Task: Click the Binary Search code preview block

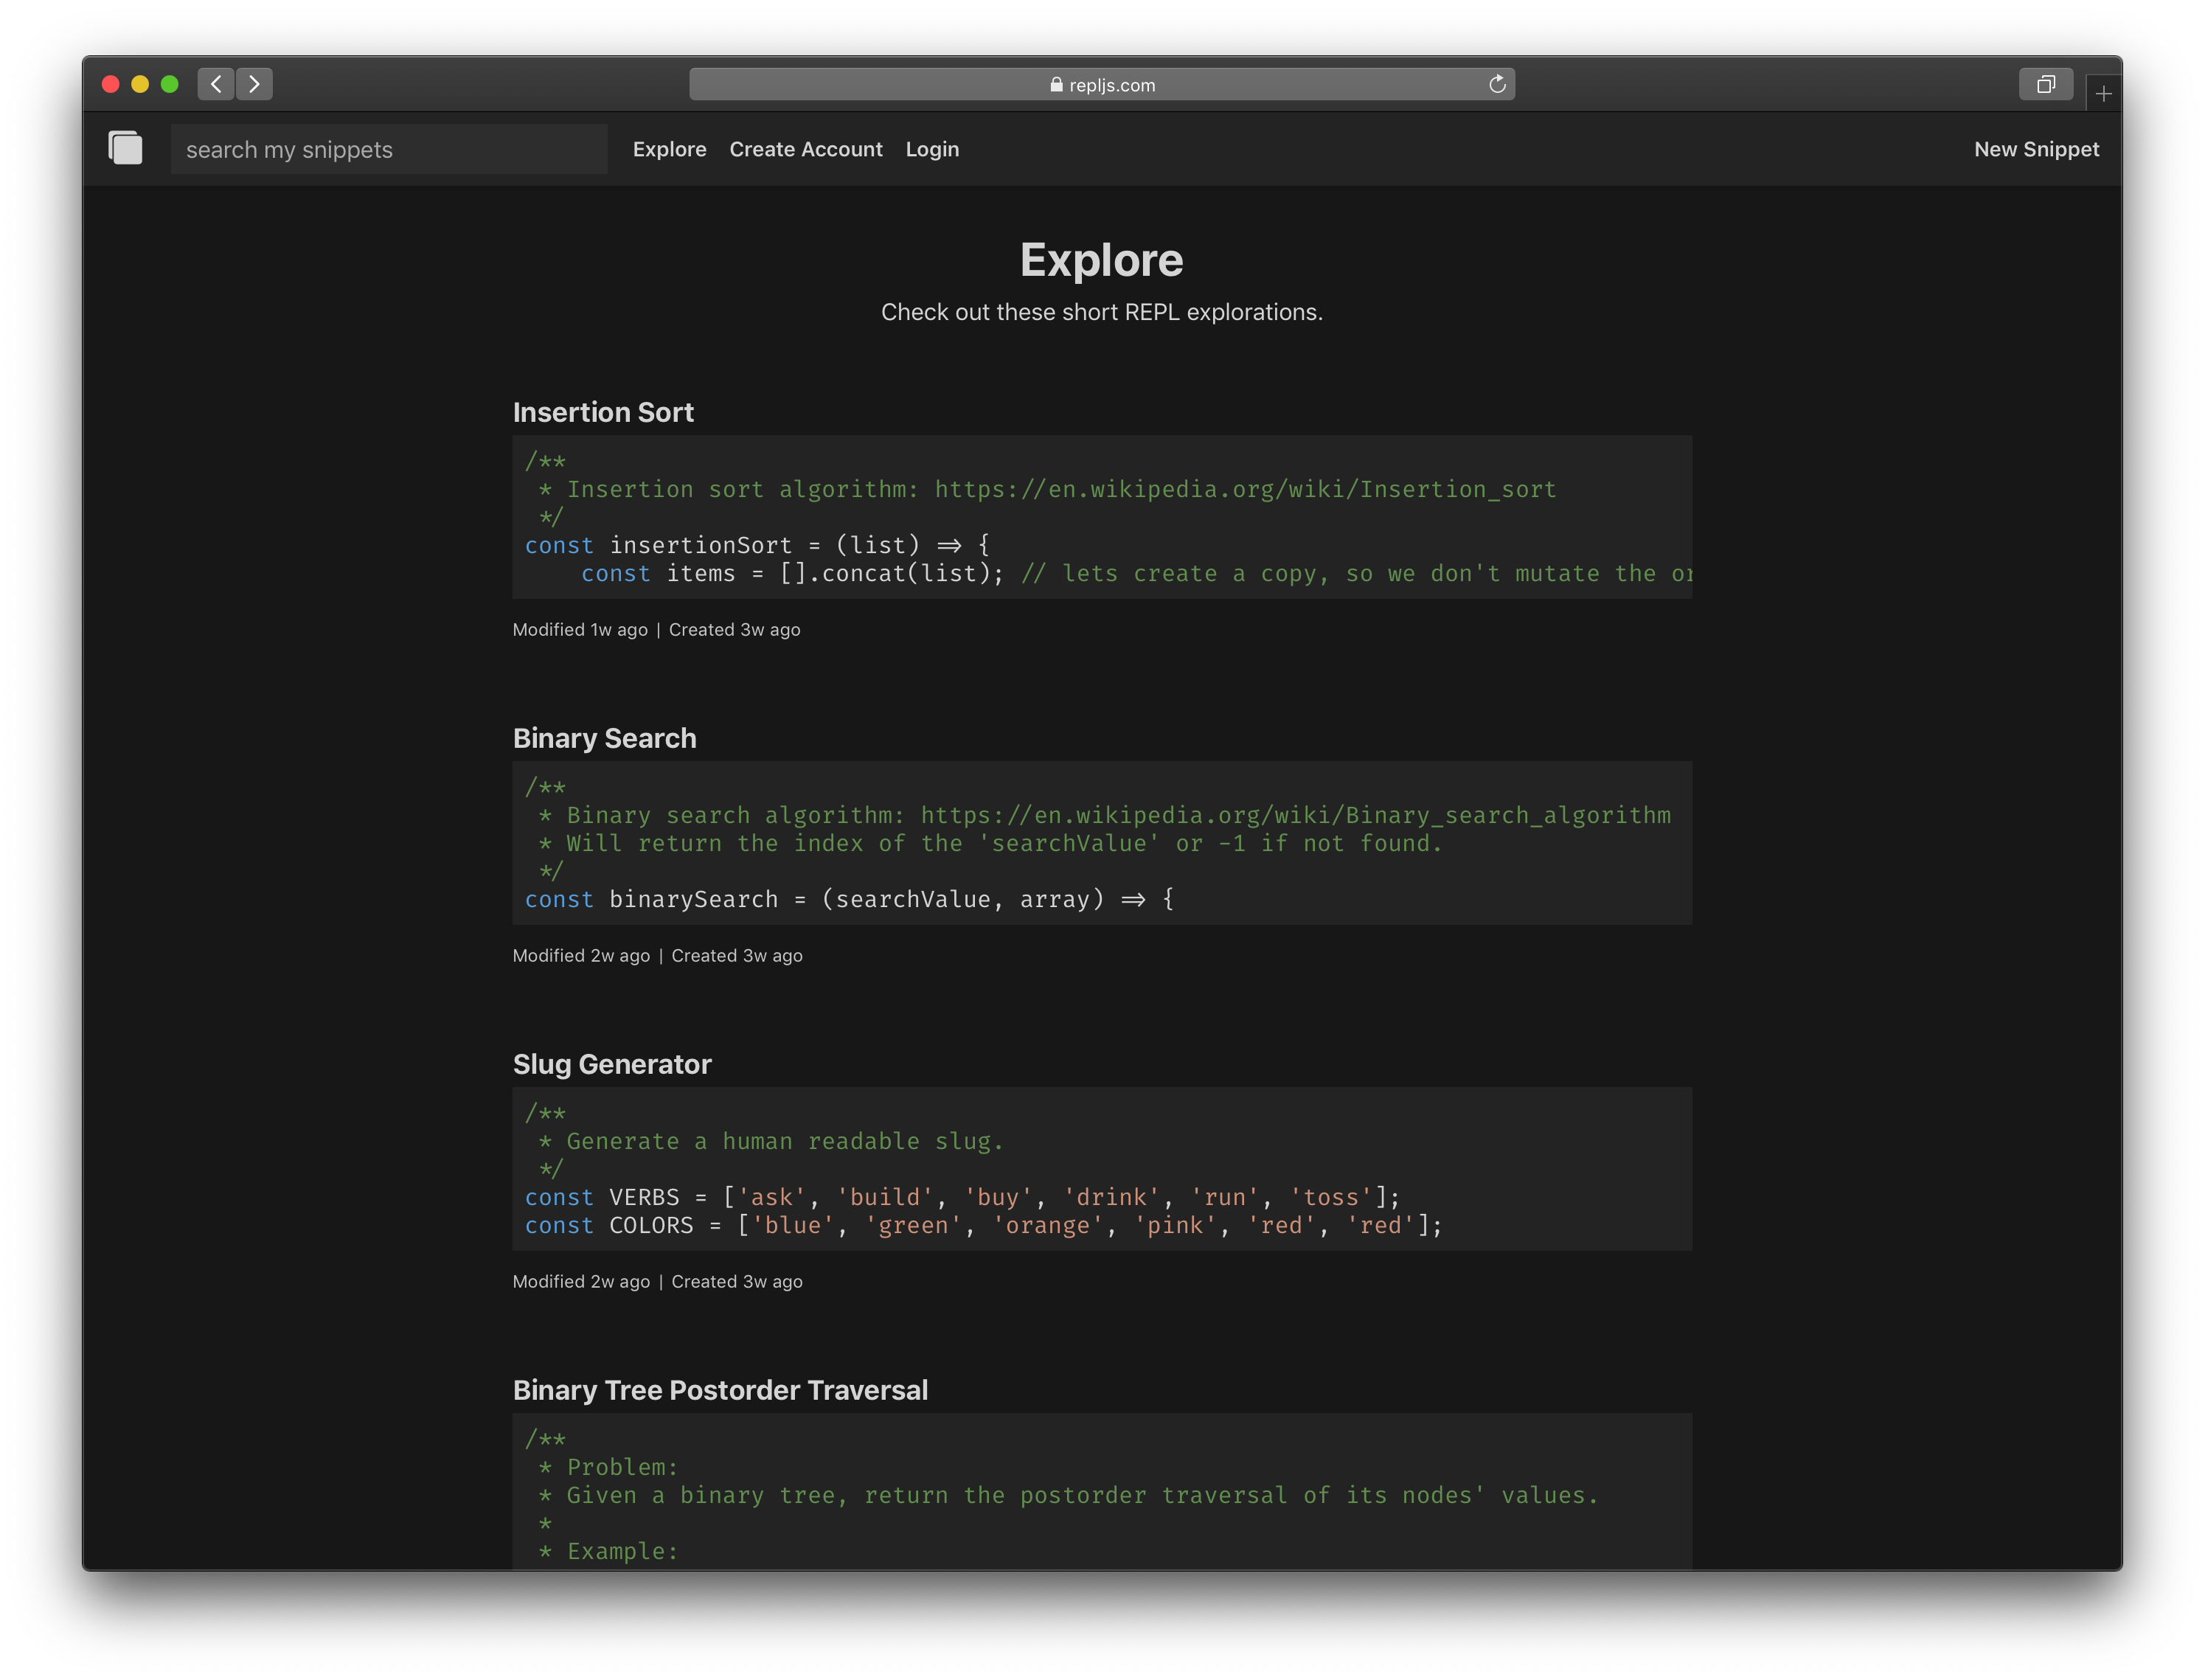Action: tap(1100, 843)
